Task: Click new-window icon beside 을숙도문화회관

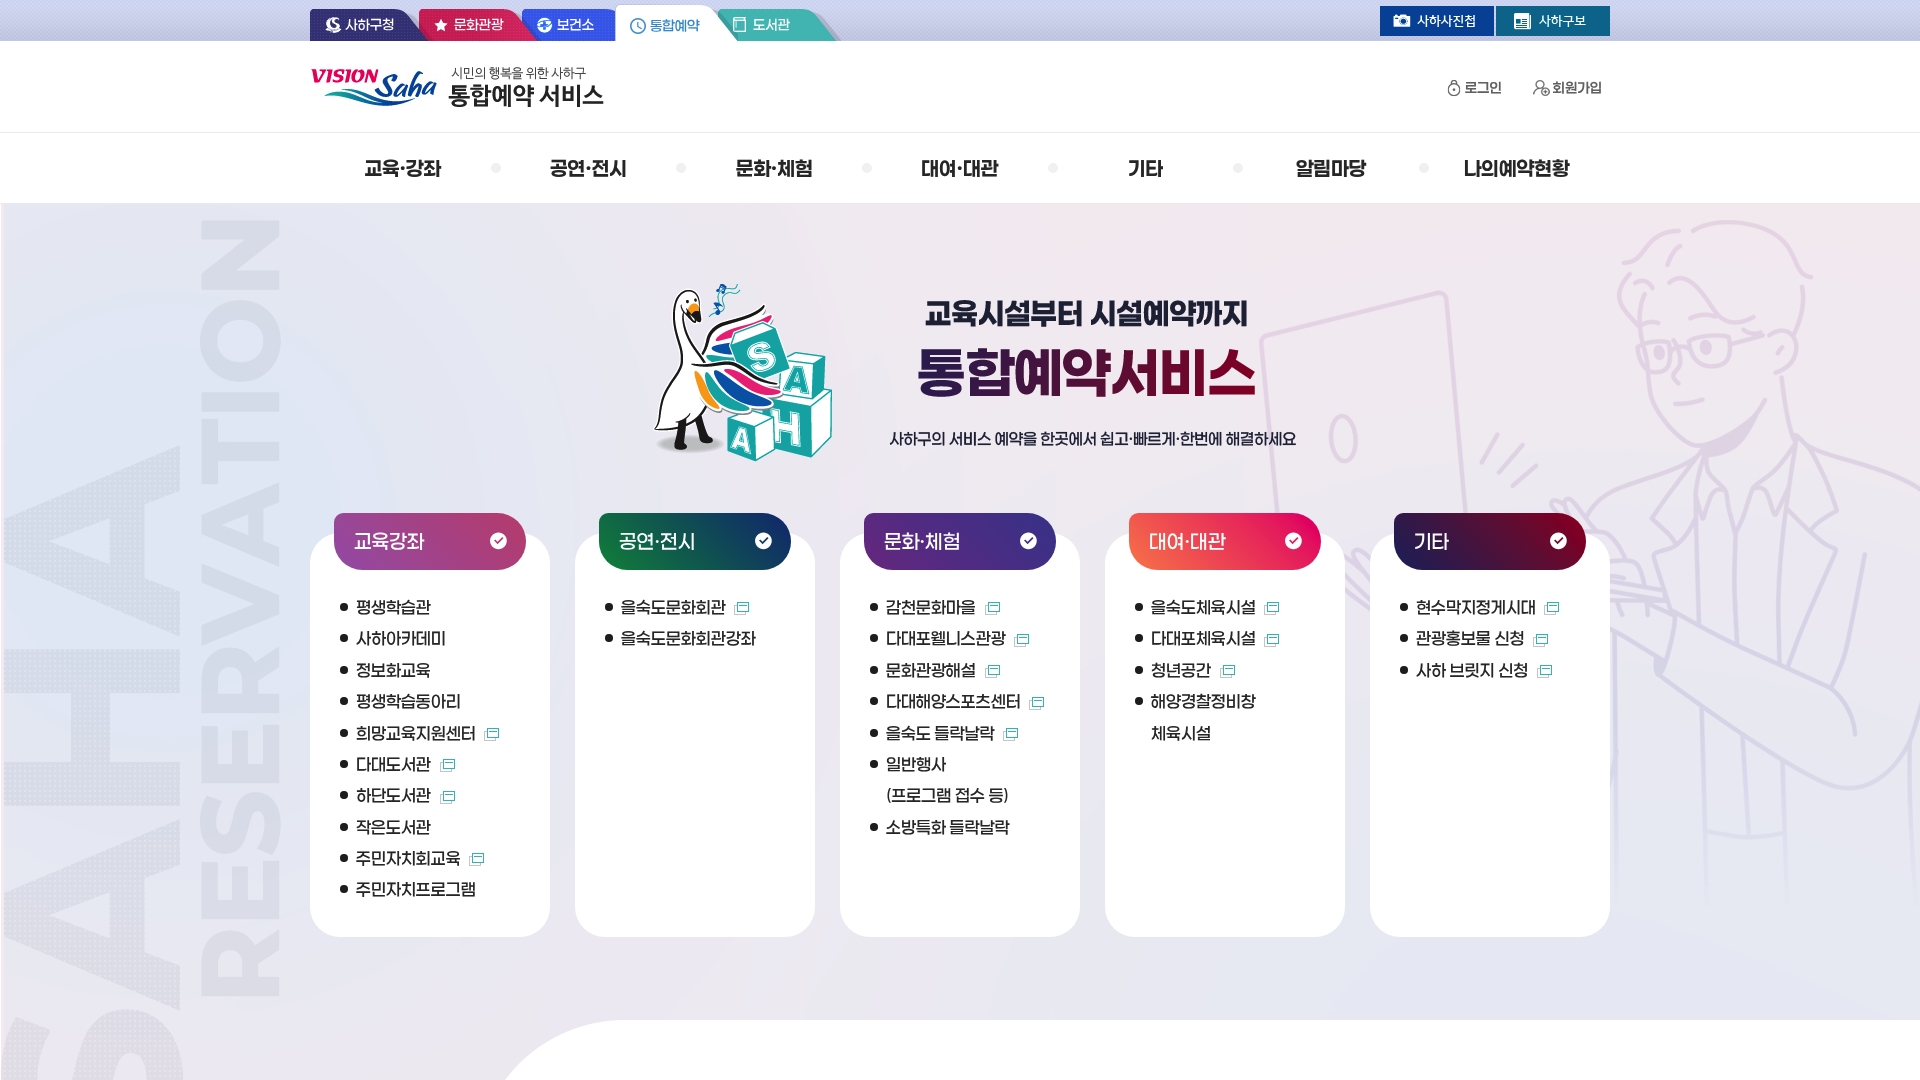Action: pyautogui.click(x=742, y=608)
